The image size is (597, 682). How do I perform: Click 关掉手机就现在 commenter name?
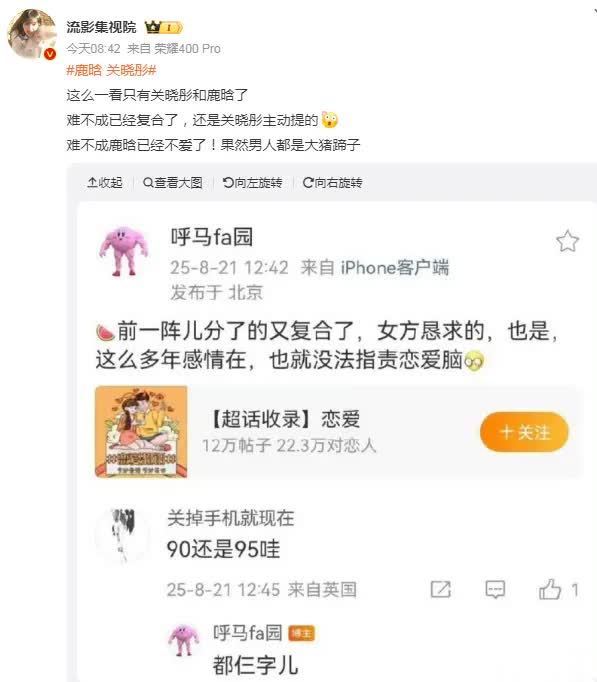tap(231, 518)
